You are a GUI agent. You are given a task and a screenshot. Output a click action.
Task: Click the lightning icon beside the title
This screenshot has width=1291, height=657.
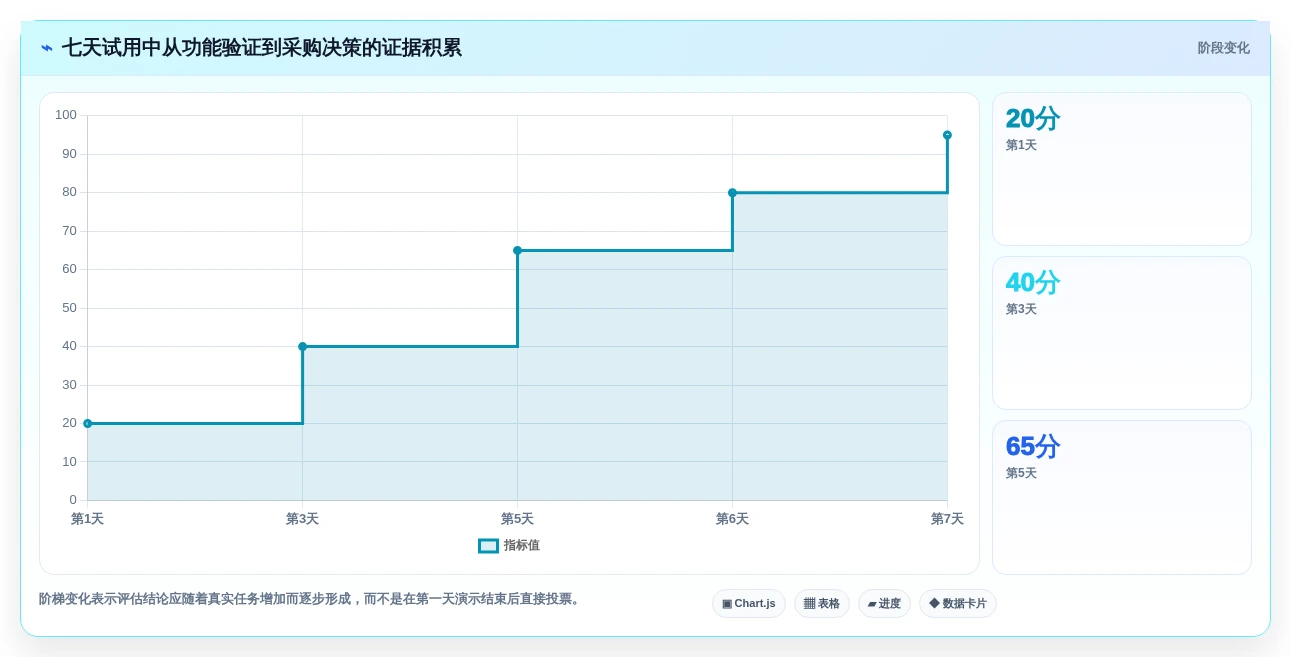pyautogui.click(x=47, y=48)
